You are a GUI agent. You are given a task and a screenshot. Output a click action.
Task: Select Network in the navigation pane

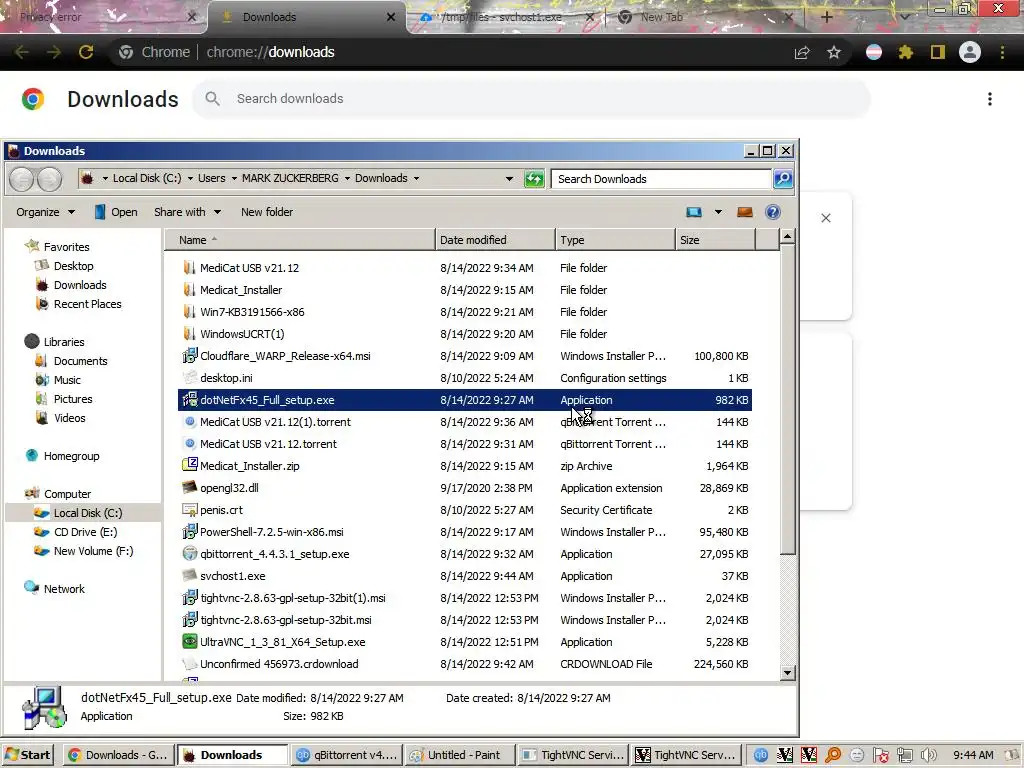click(x=64, y=588)
